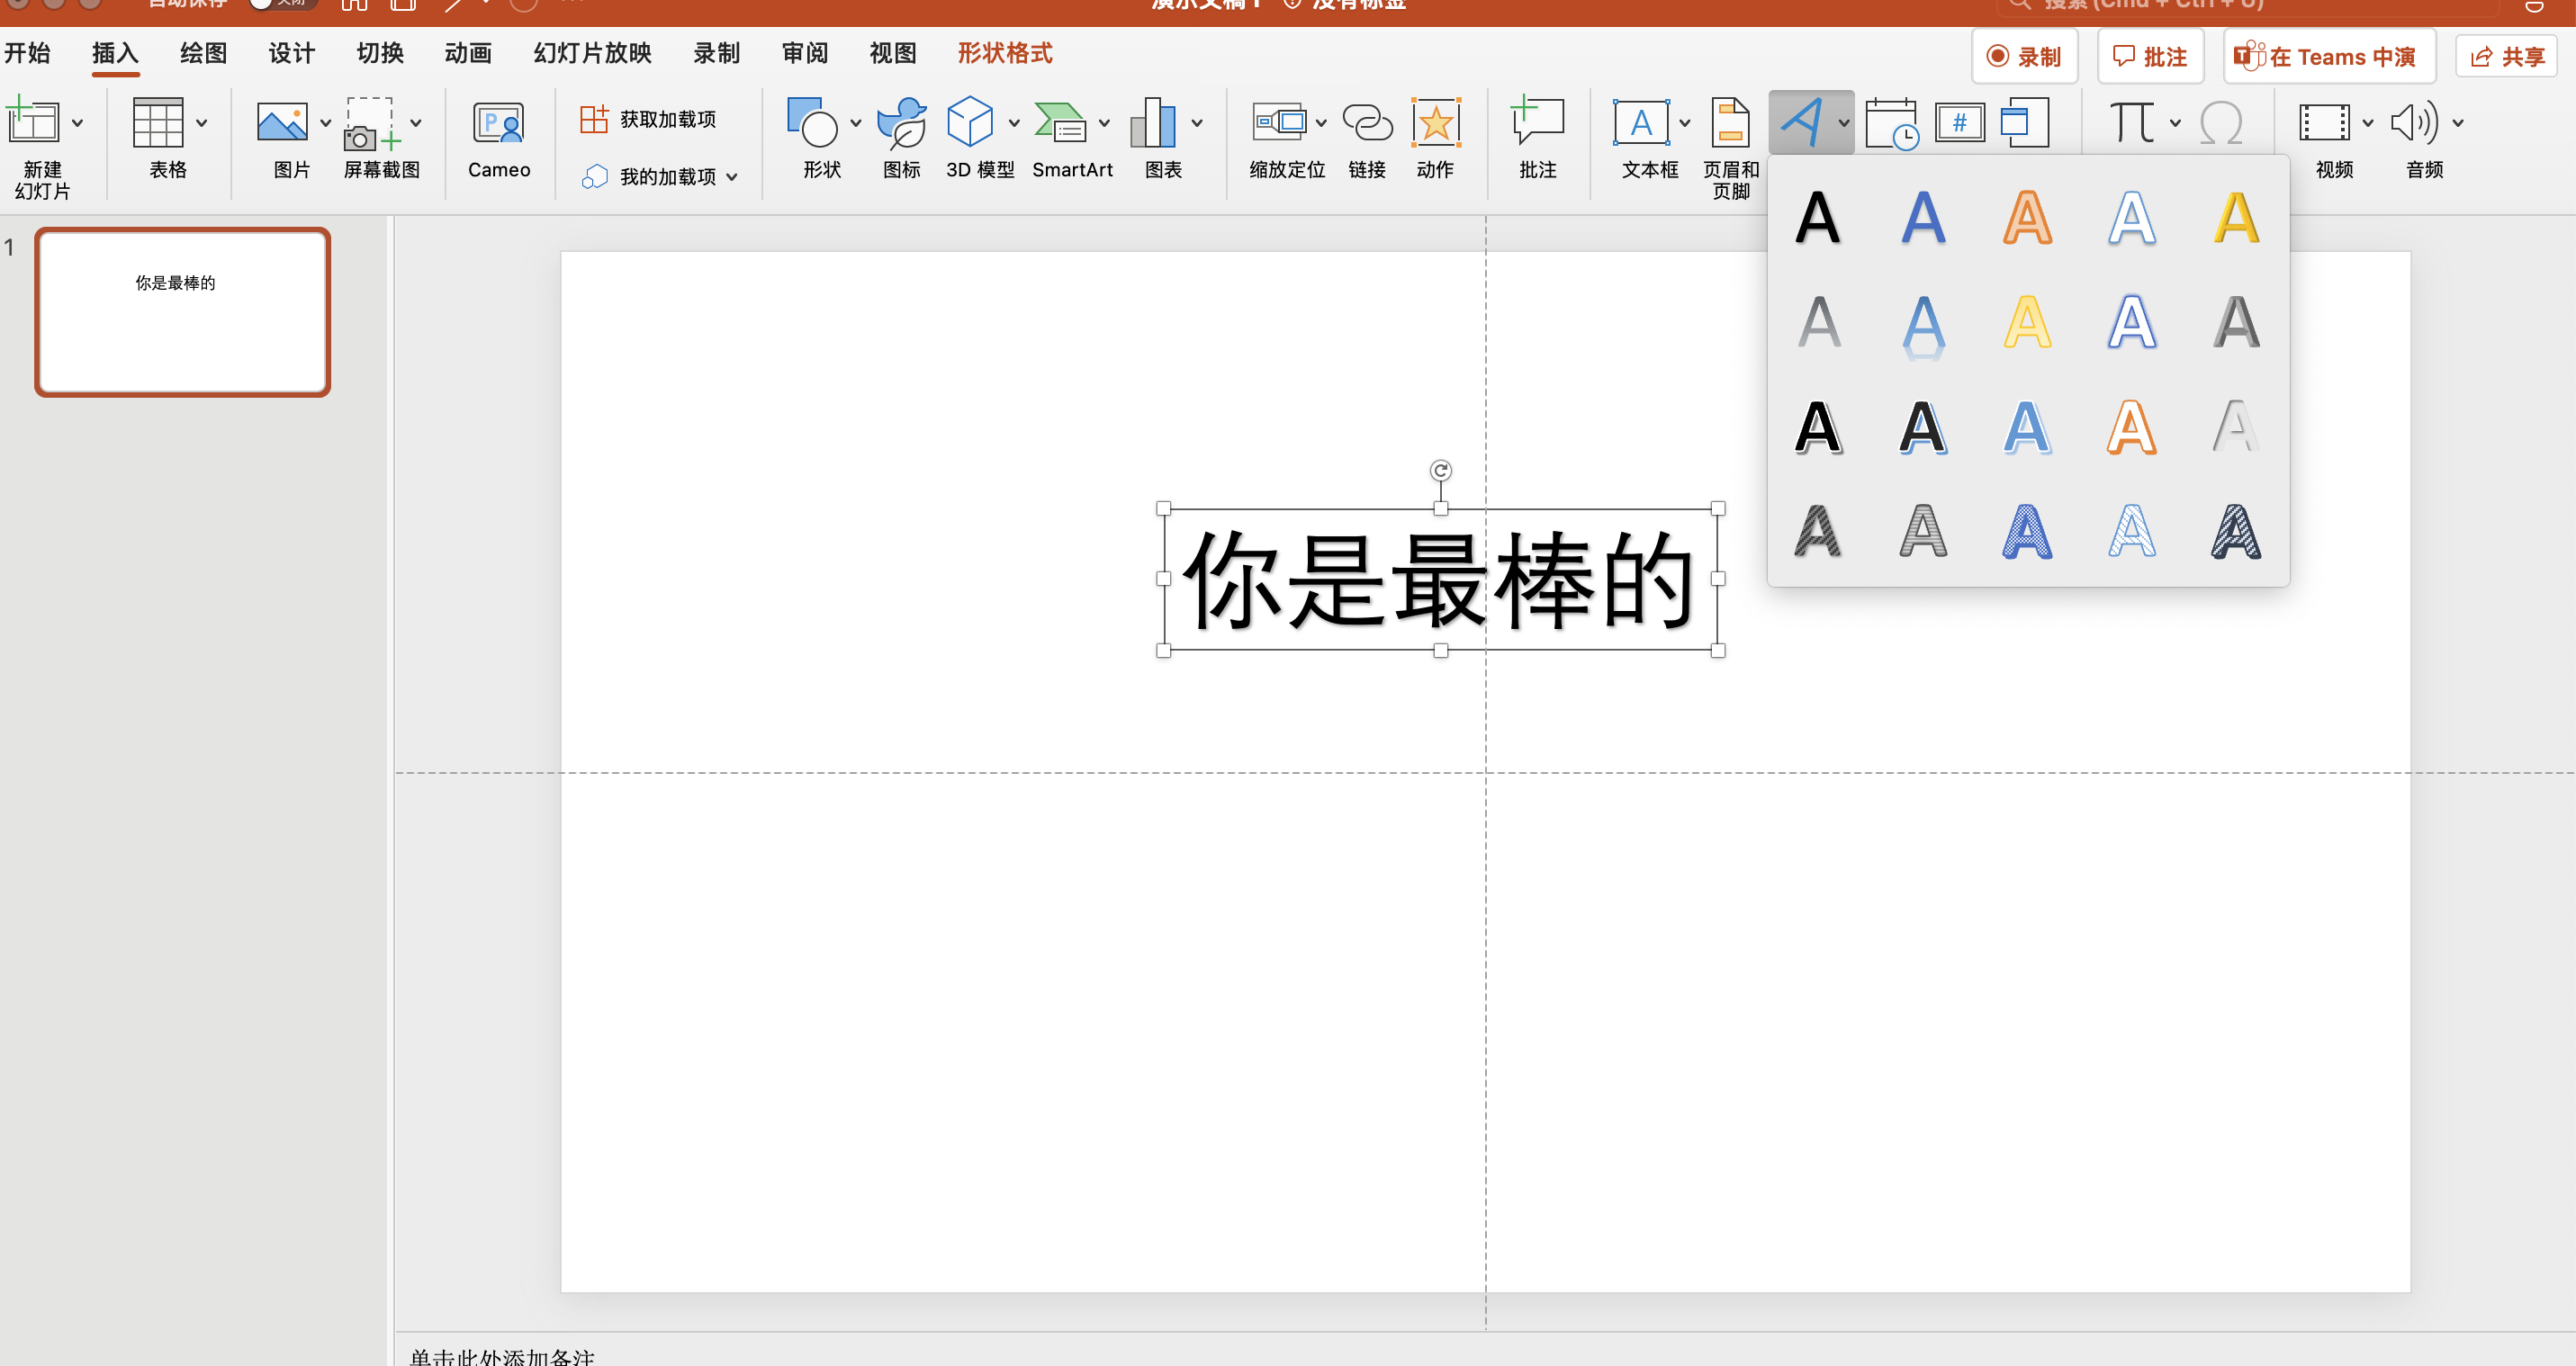Insert a chart (图表)
Image resolution: width=2576 pixels, height=1366 pixels.
(x=1153, y=122)
